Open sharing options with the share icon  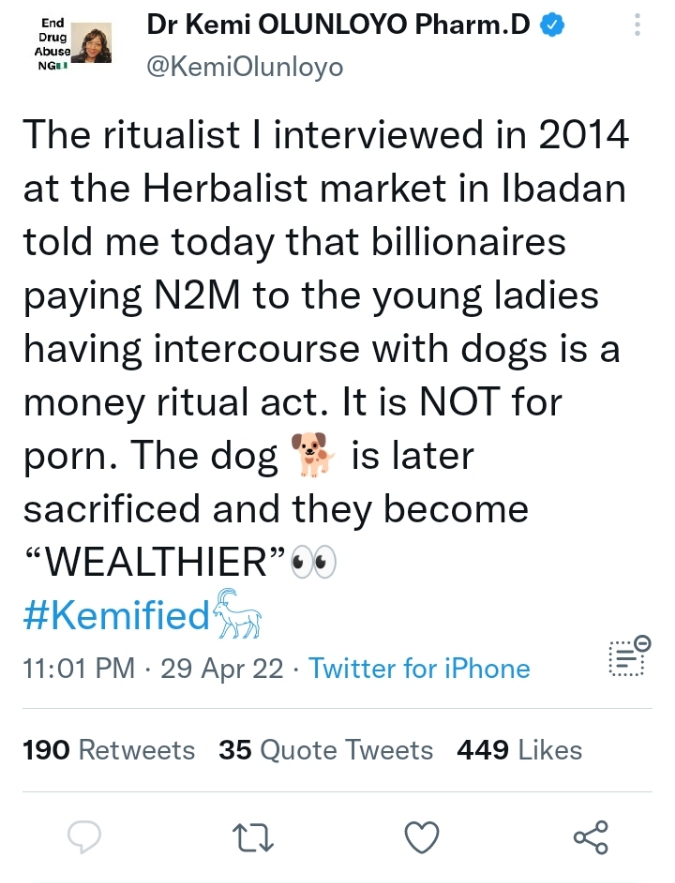(592, 837)
